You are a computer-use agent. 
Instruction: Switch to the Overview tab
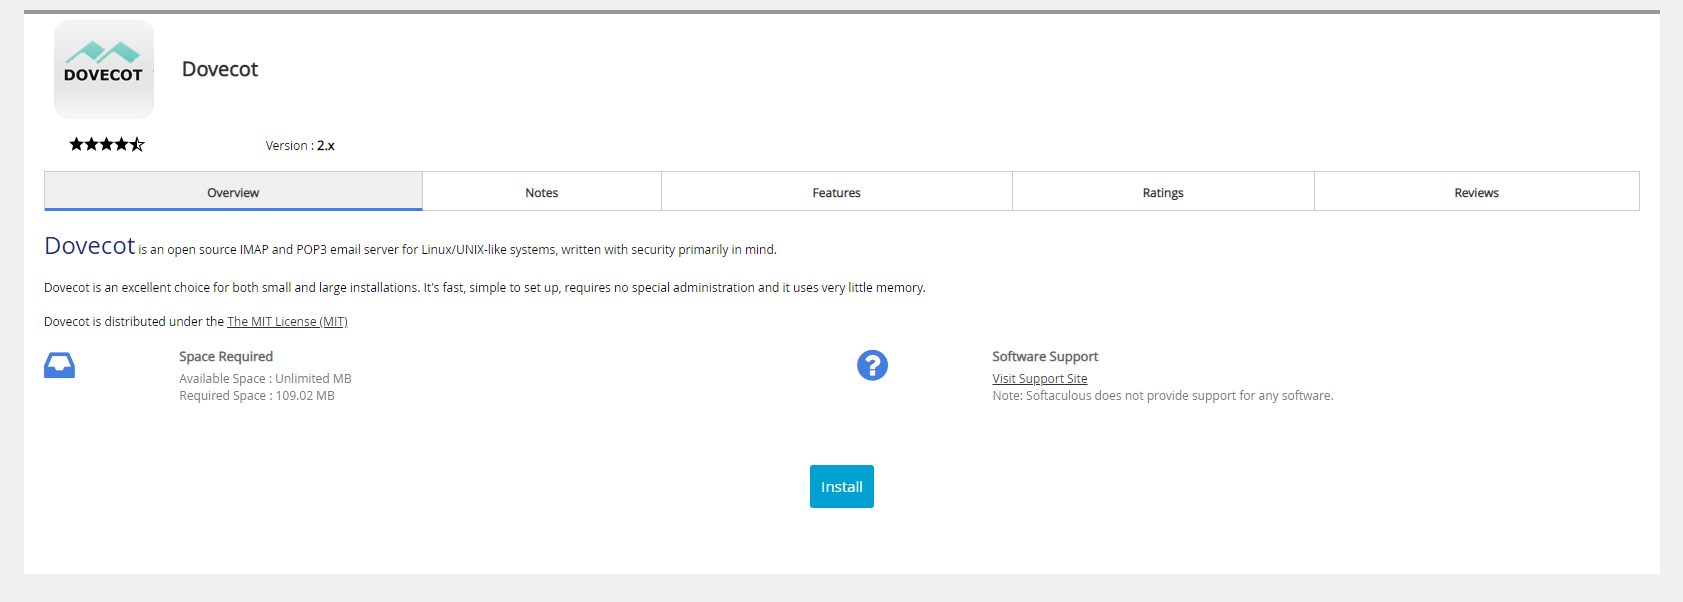pyautogui.click(x=233, y=192)
